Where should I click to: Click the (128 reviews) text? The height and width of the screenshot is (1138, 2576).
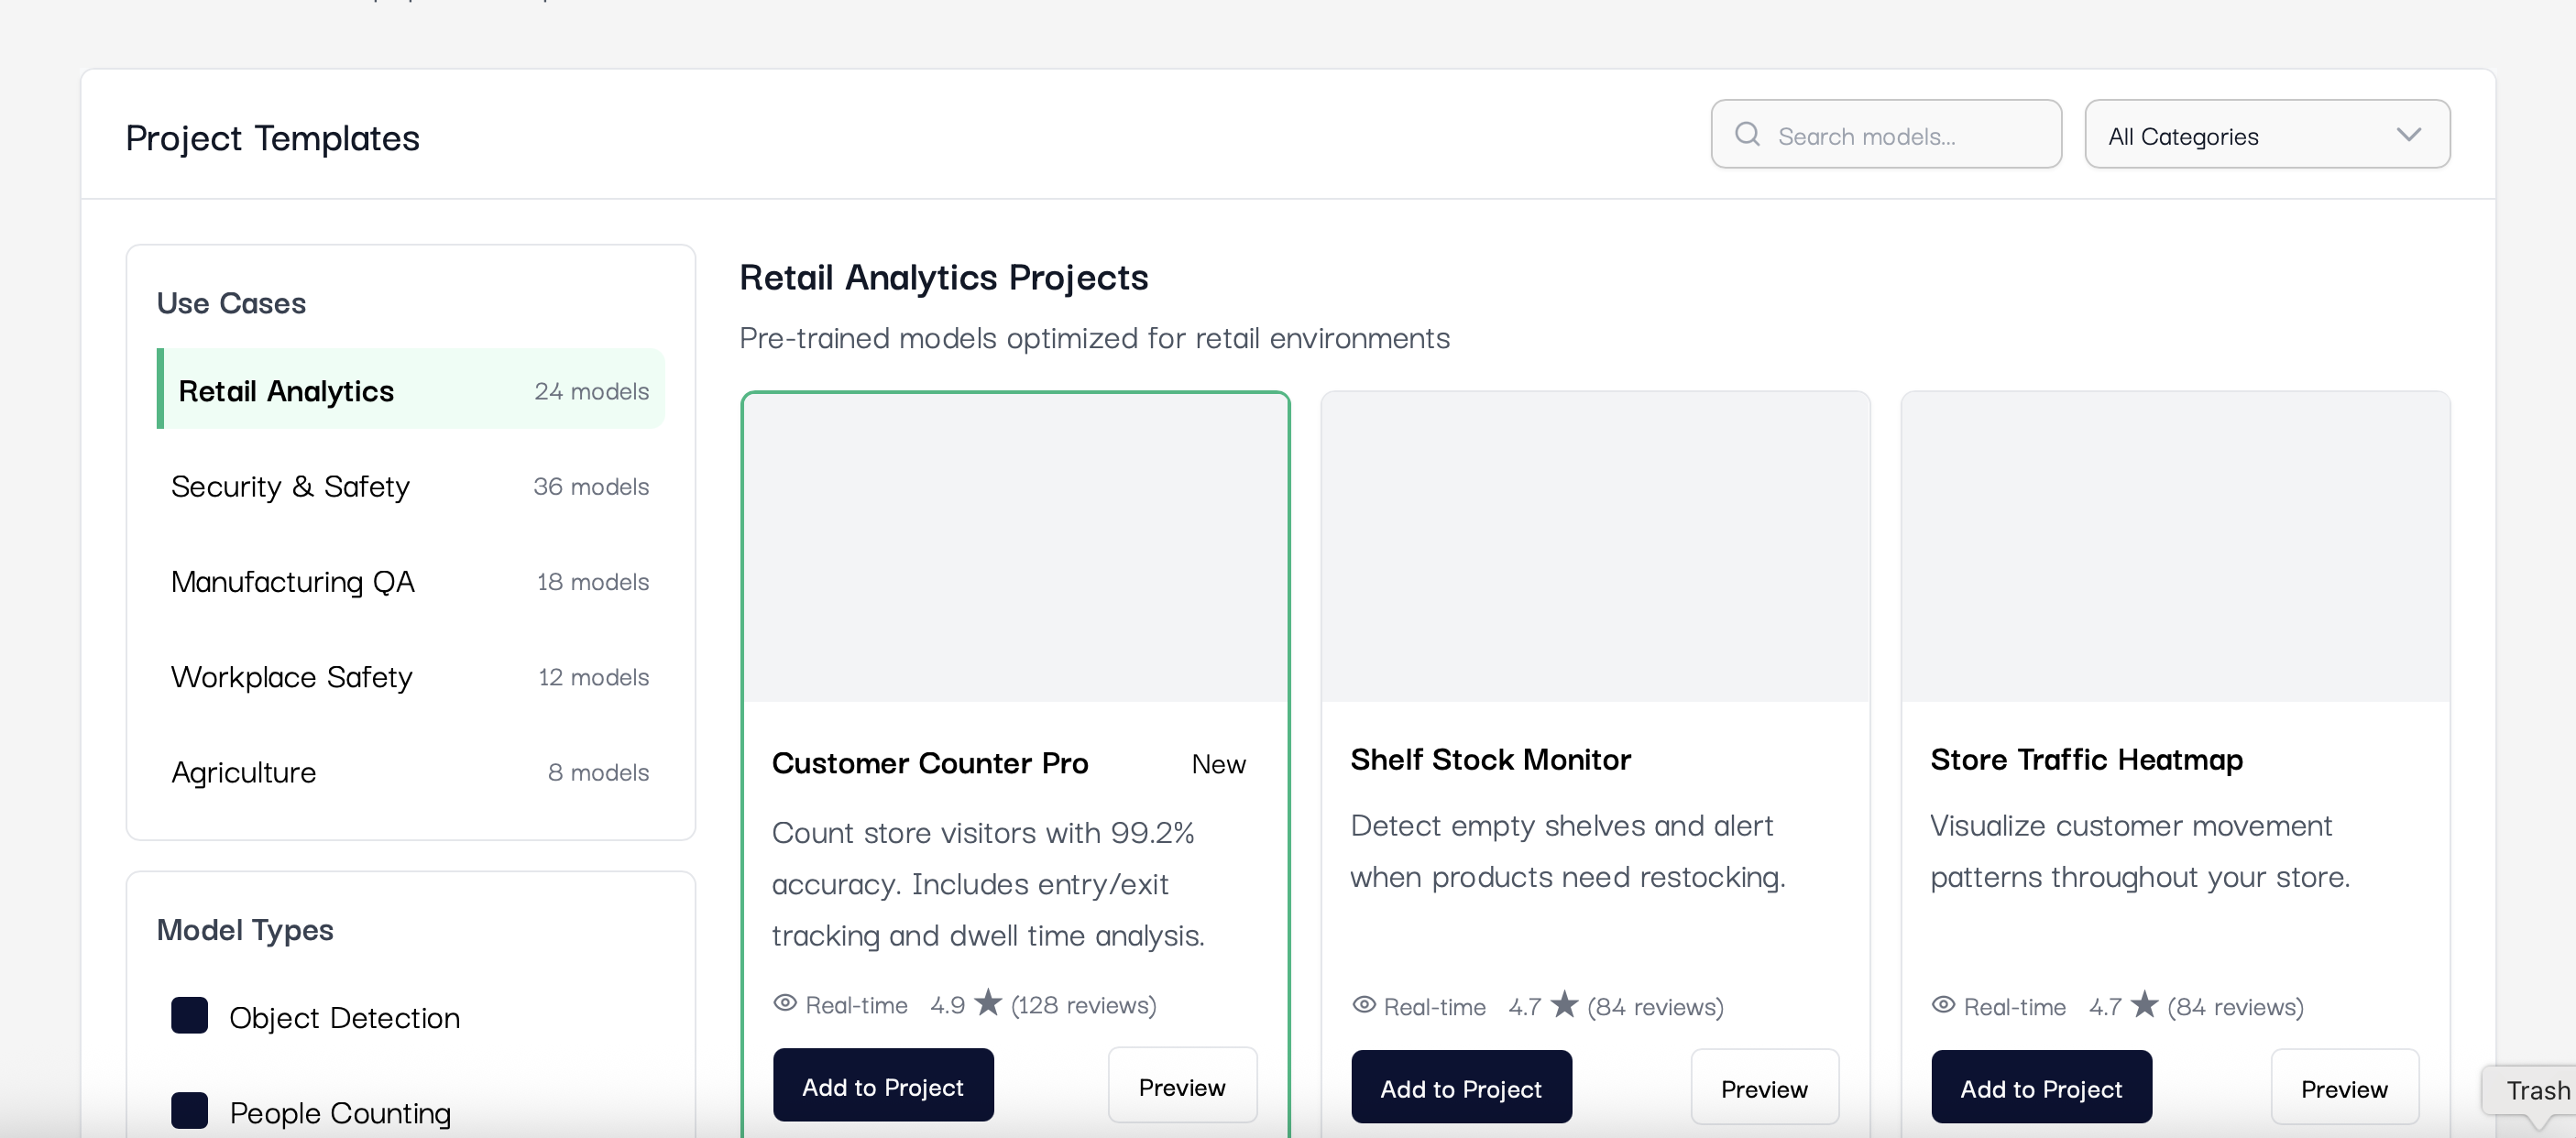(1083, 1004)
